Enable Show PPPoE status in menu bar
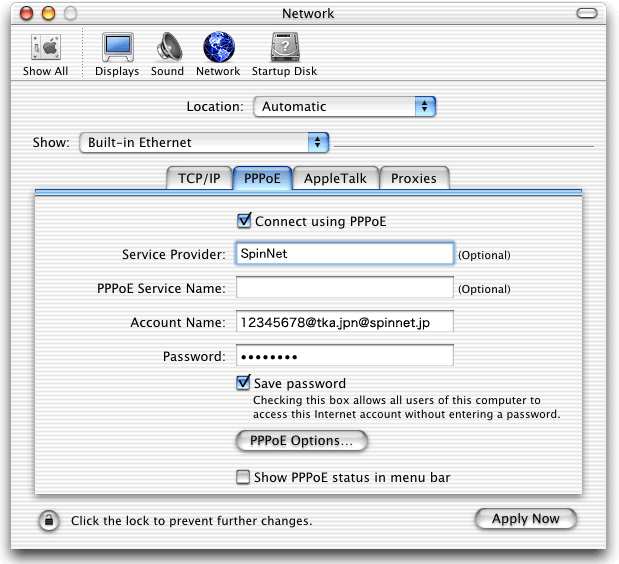 (x=243, y=477)
